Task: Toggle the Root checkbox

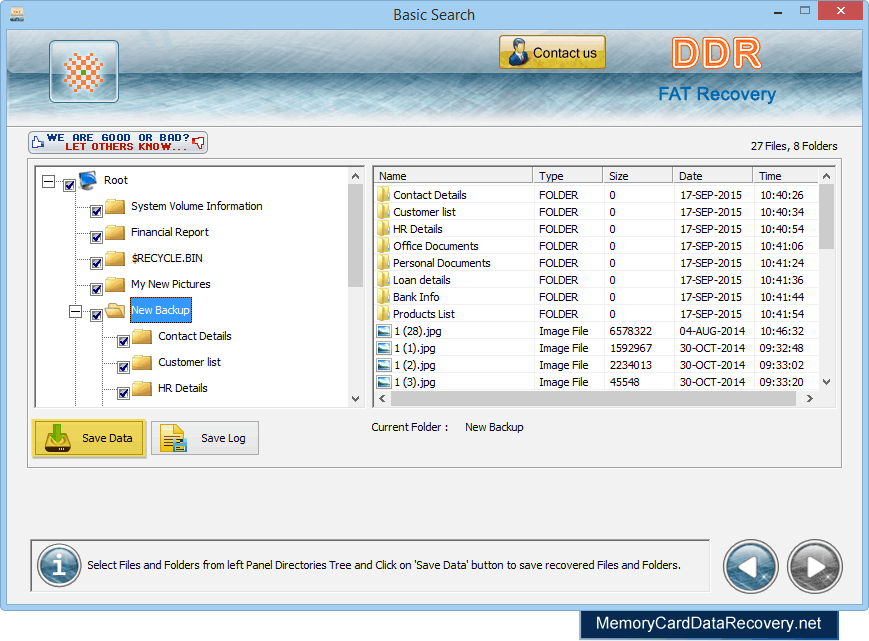Action: [x=69, y=185]
